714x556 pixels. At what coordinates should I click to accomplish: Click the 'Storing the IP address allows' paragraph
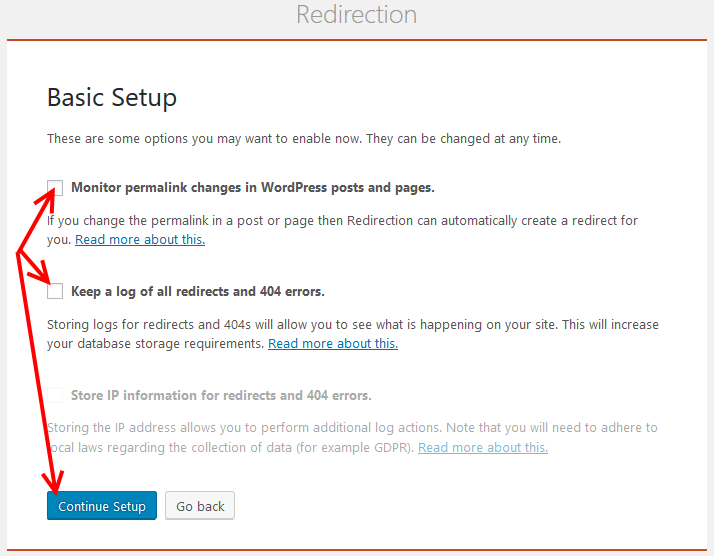click(352, 438)
